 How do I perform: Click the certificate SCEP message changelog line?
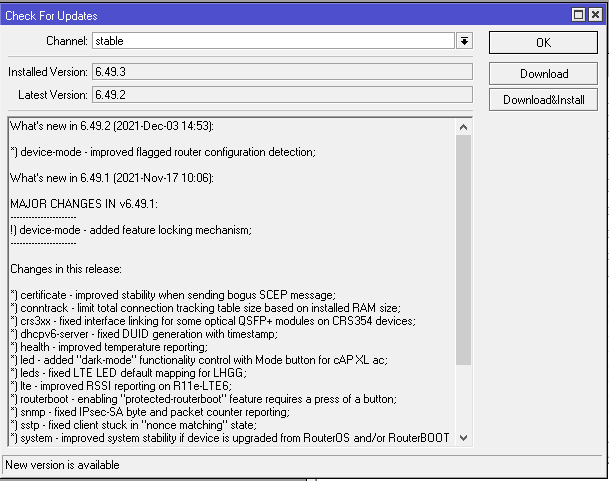click(173, 295)
